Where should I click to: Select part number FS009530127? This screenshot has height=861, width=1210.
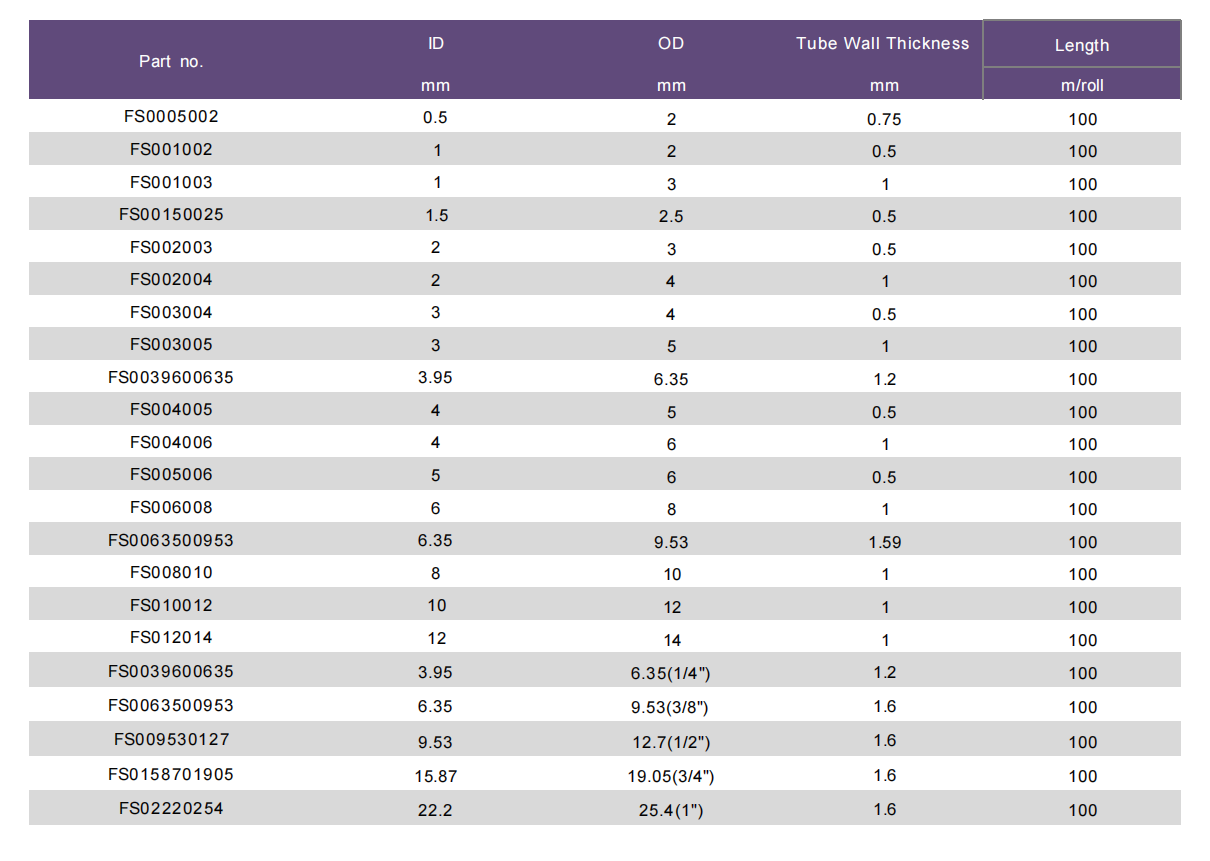coord(171,740)
